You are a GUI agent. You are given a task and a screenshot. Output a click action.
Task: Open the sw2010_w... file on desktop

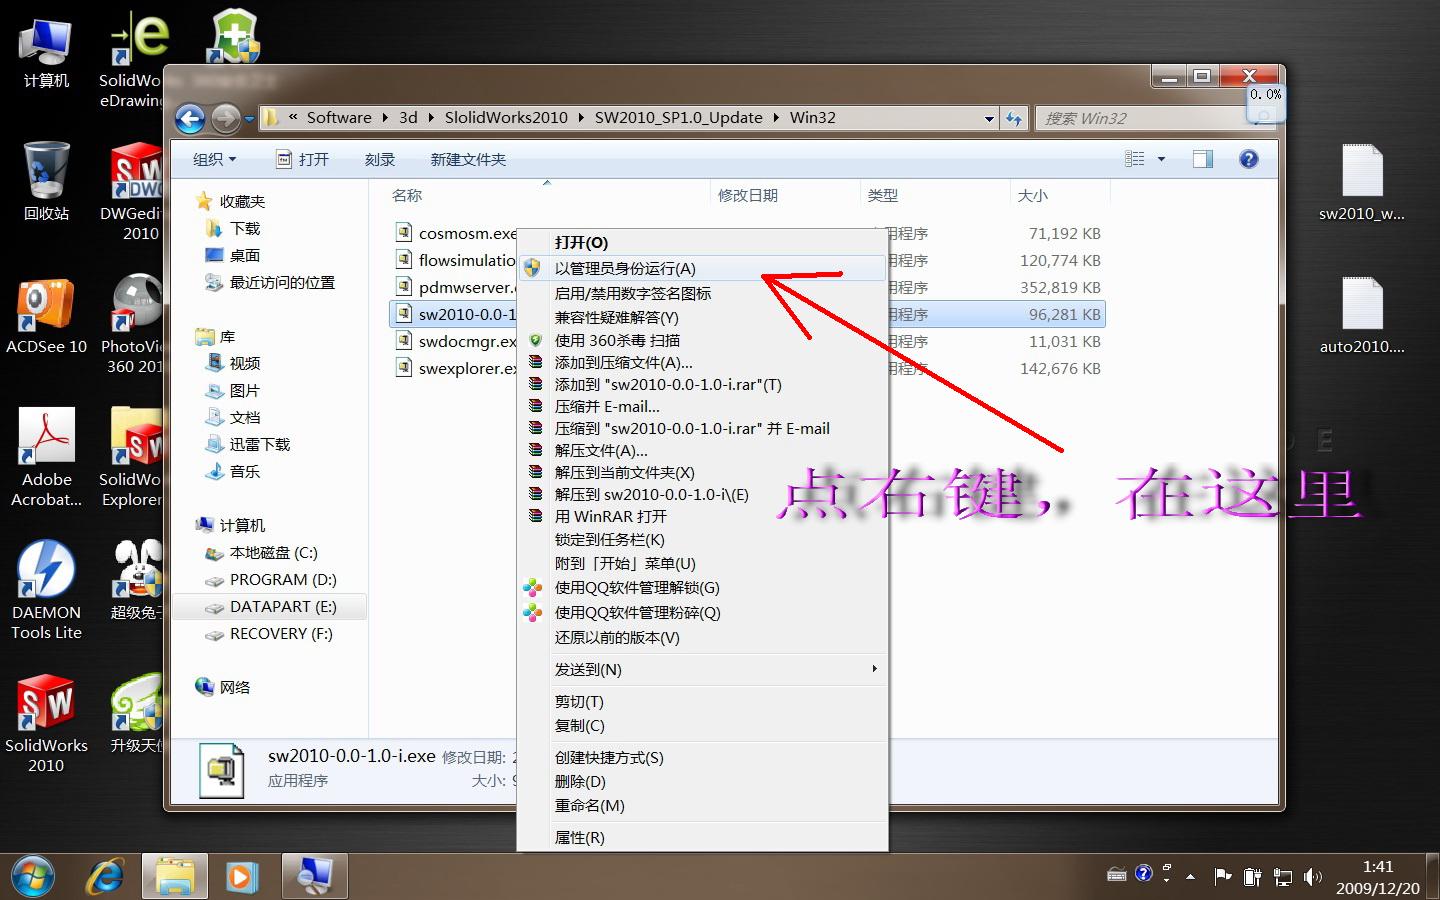tap(1362, 182)
